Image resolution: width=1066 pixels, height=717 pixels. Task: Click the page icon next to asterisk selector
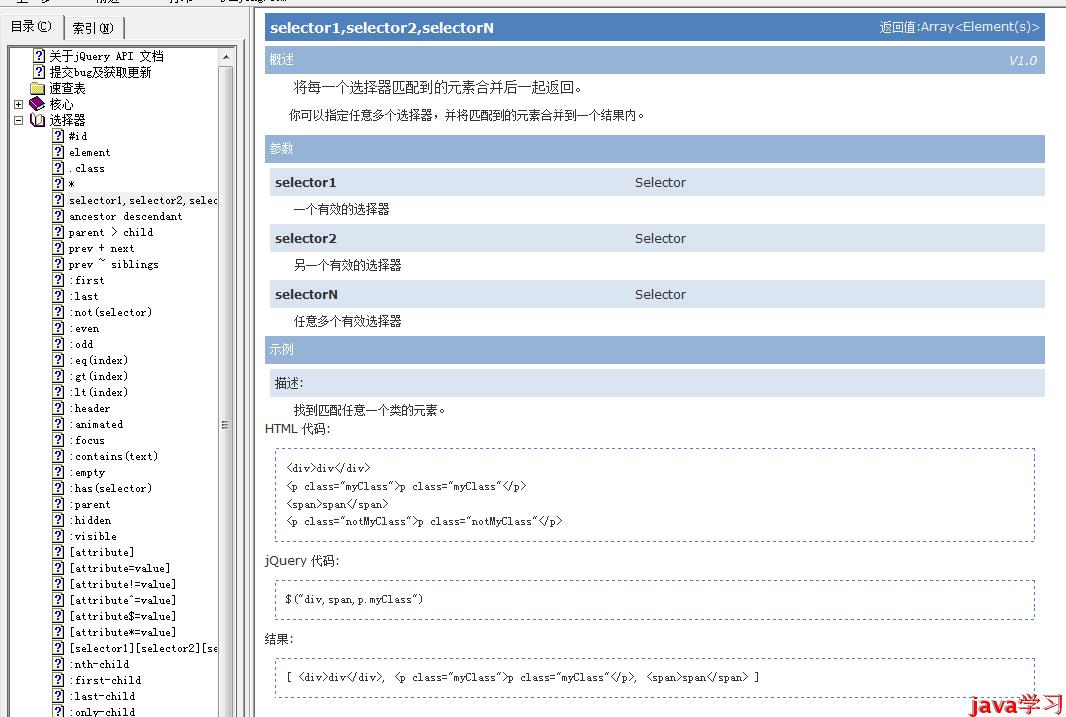click(x=58, y=184)
